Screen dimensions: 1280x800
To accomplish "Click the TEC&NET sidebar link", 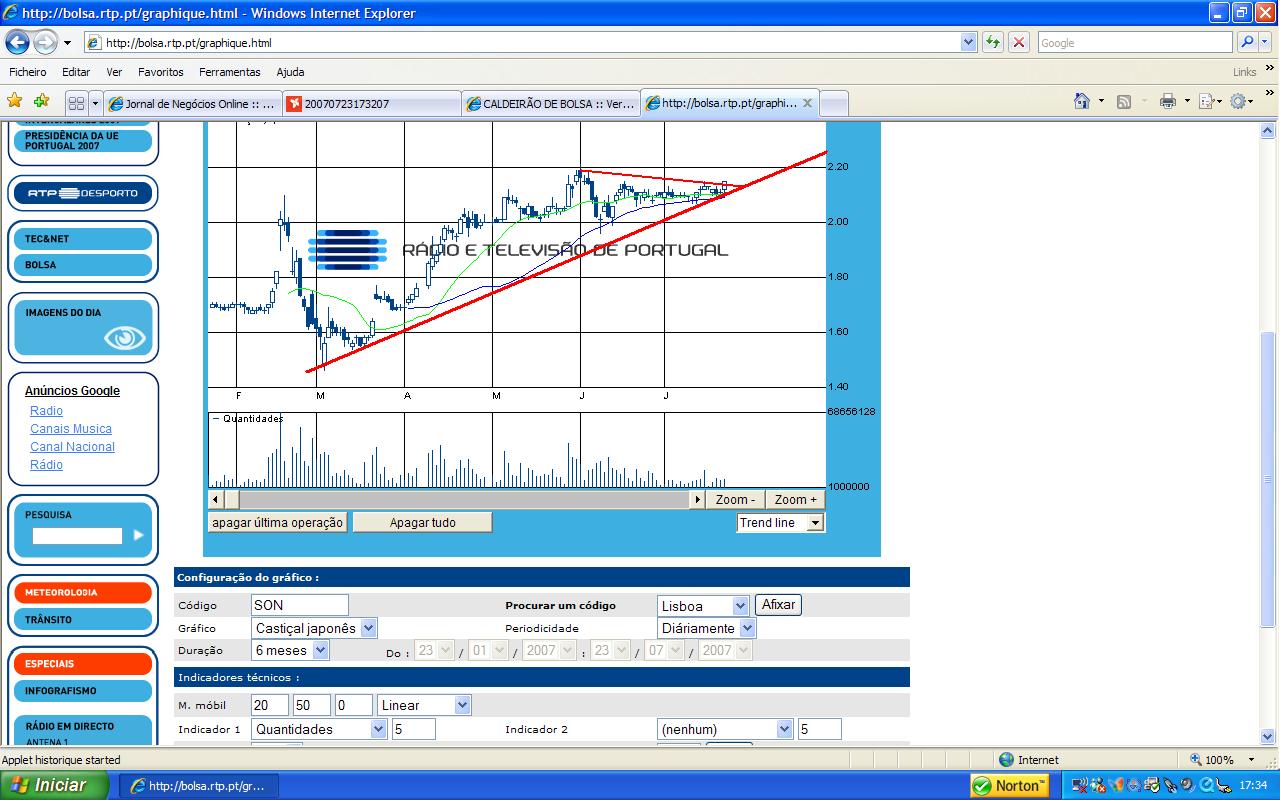I will tap(83, 239).
